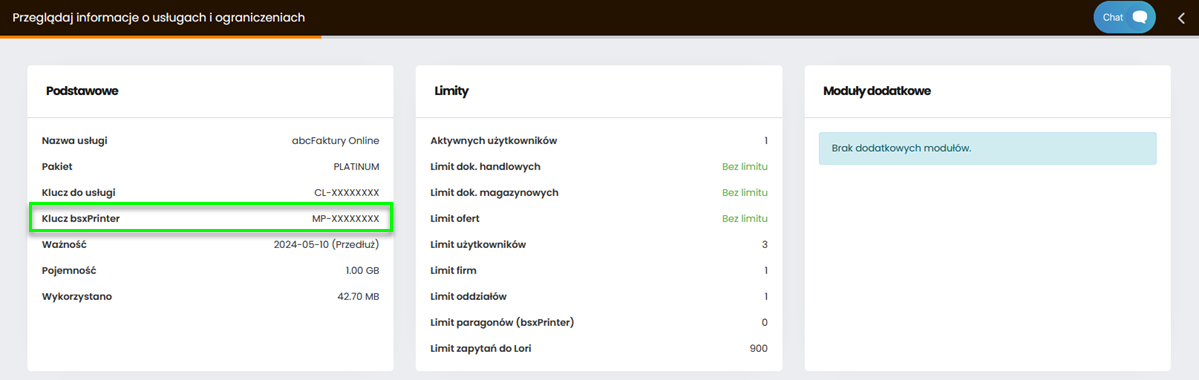Click the Podstawowe card heading
This screenshot has width=1199, height=380.
tap(82, 91)
